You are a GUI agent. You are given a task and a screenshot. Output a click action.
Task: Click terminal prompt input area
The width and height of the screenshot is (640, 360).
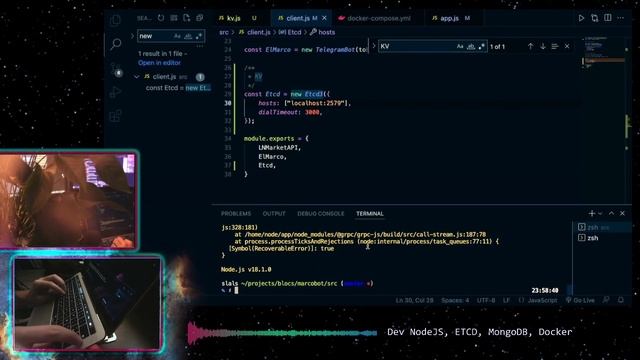[236, 291]
